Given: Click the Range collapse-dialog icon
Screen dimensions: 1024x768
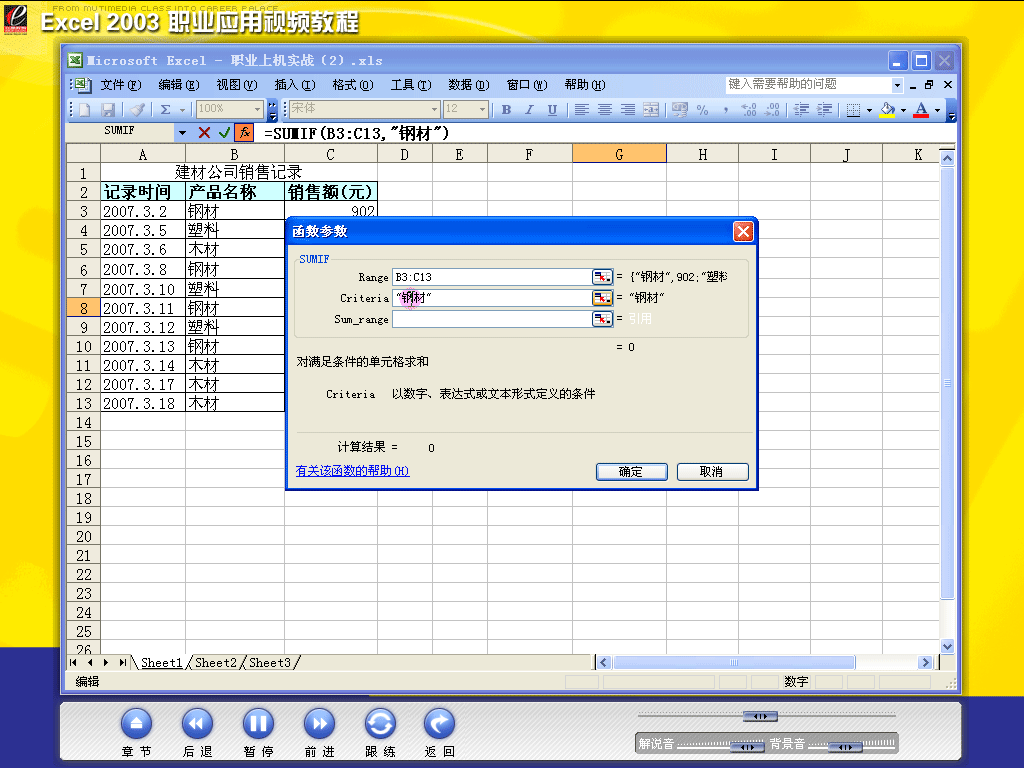Looking at the screenshot, I should (x=602, y=277).
